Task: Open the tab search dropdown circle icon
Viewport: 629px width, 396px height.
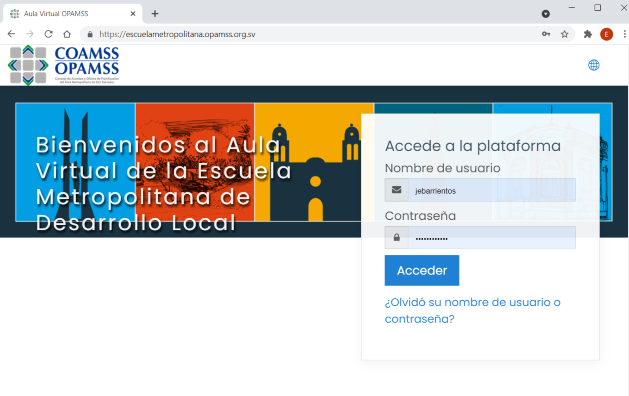Action: [x=546, y=14]
